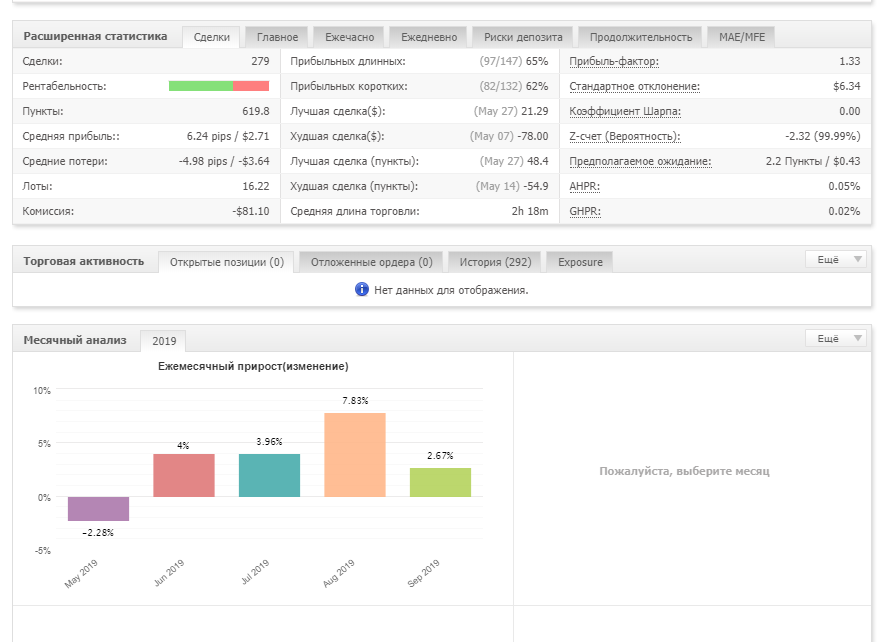Click the Стандартное отклонение label
881x642 pixels.
pyautogui.click(x=634, y=86)
